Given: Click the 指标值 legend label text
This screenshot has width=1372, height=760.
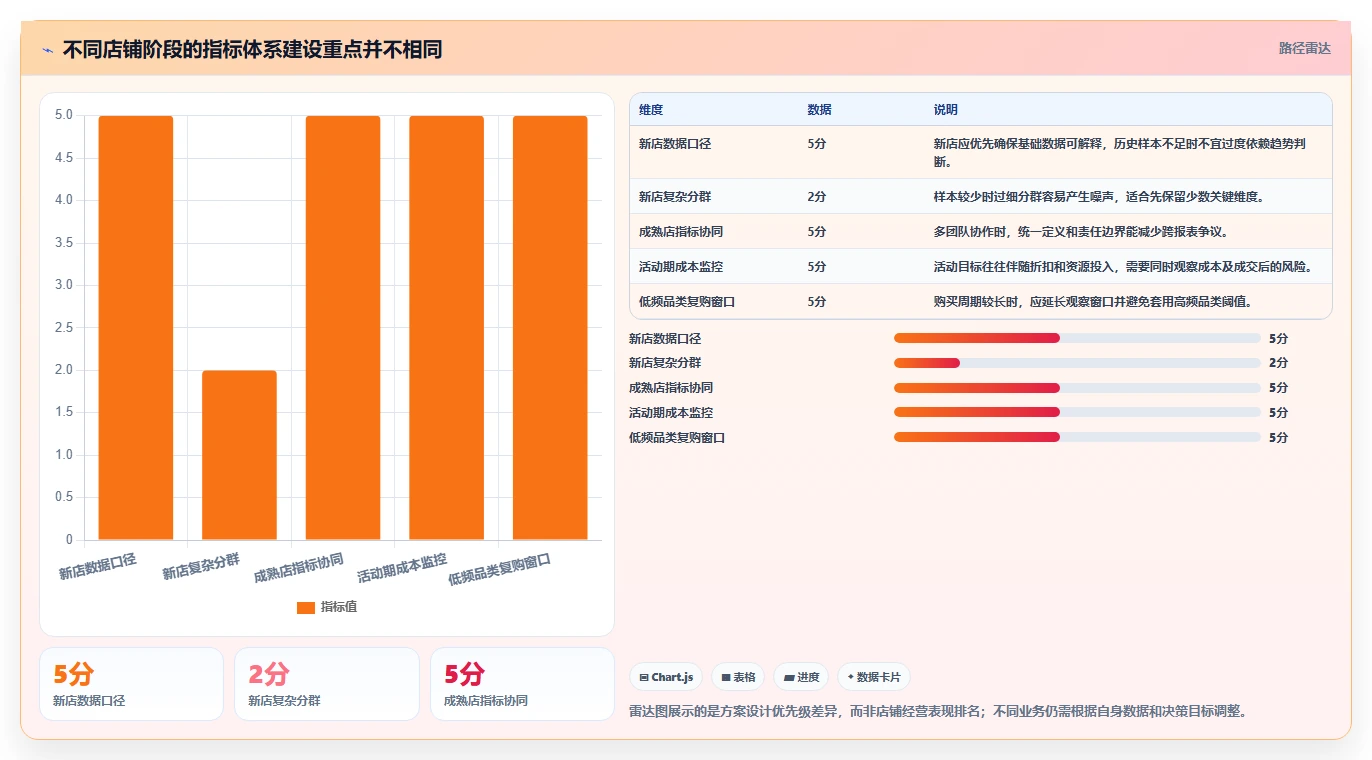Looking at the screenshot, I should coord(339,607).
